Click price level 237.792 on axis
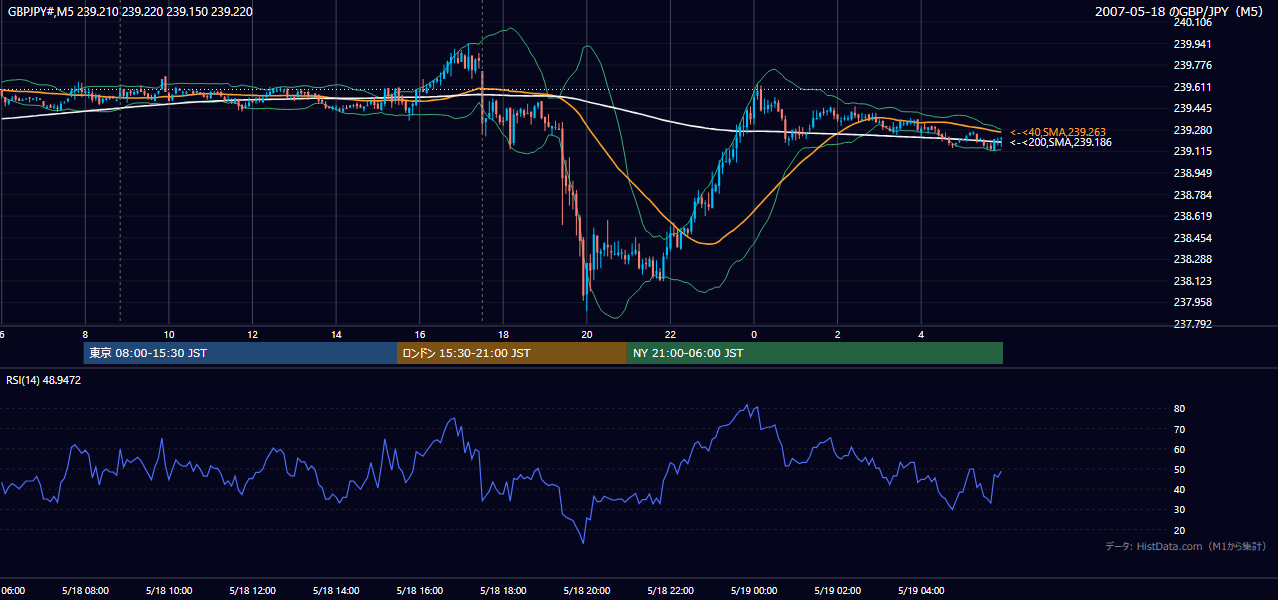Image resolution: width=1278 pixels, height=600 pixels. [1192, 324]
